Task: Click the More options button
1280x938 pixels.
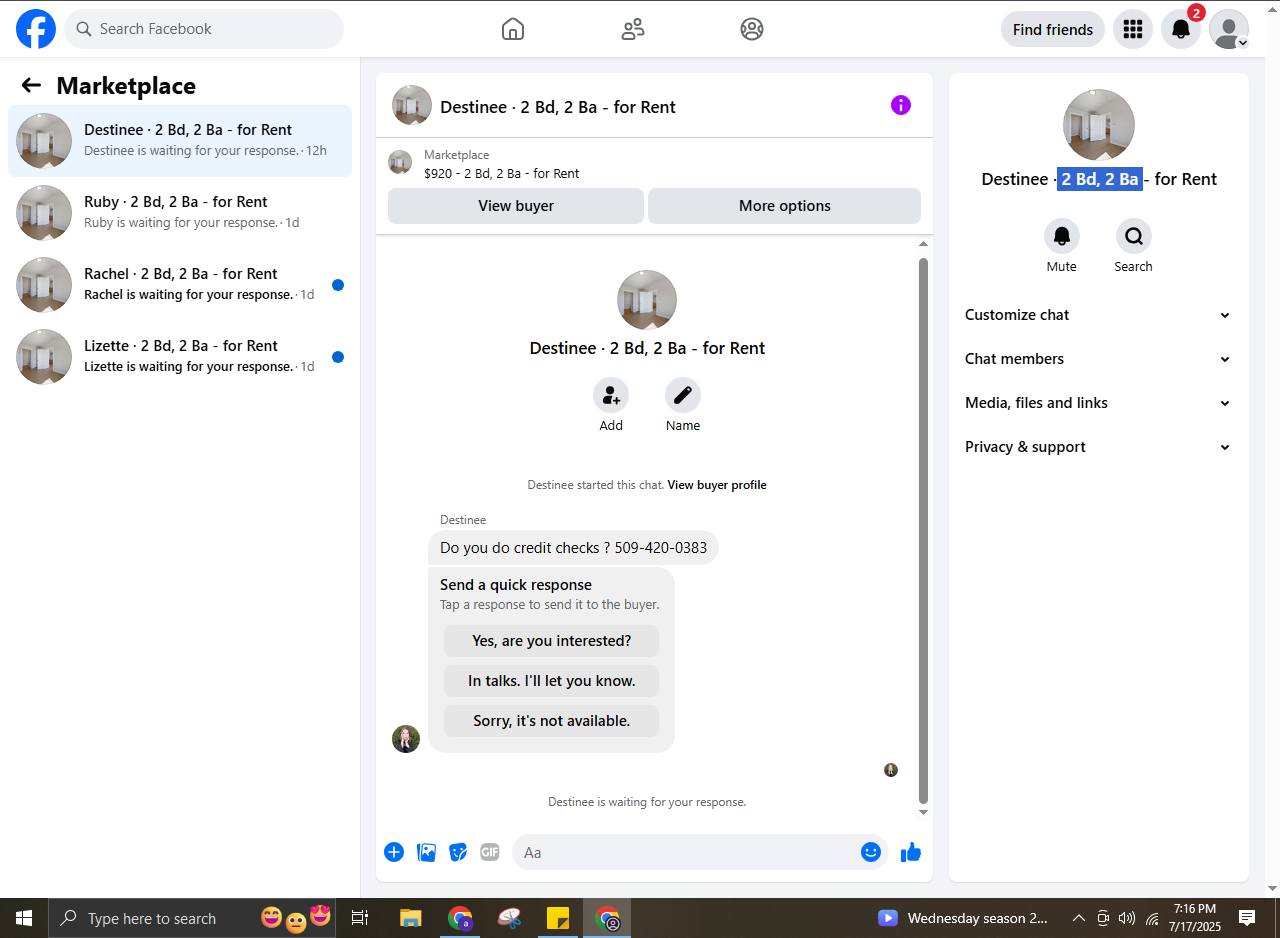Action: [x=784, y=206]
